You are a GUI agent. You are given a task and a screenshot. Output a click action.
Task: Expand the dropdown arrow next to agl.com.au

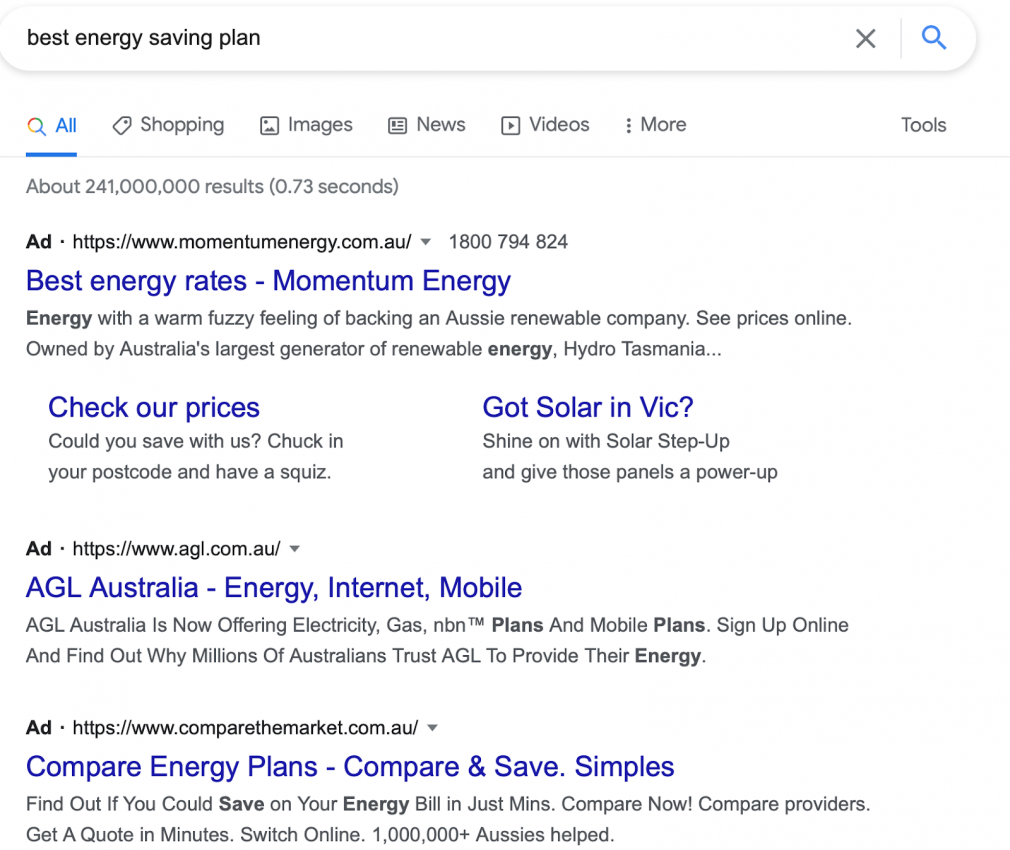click(x=294, y=549)
